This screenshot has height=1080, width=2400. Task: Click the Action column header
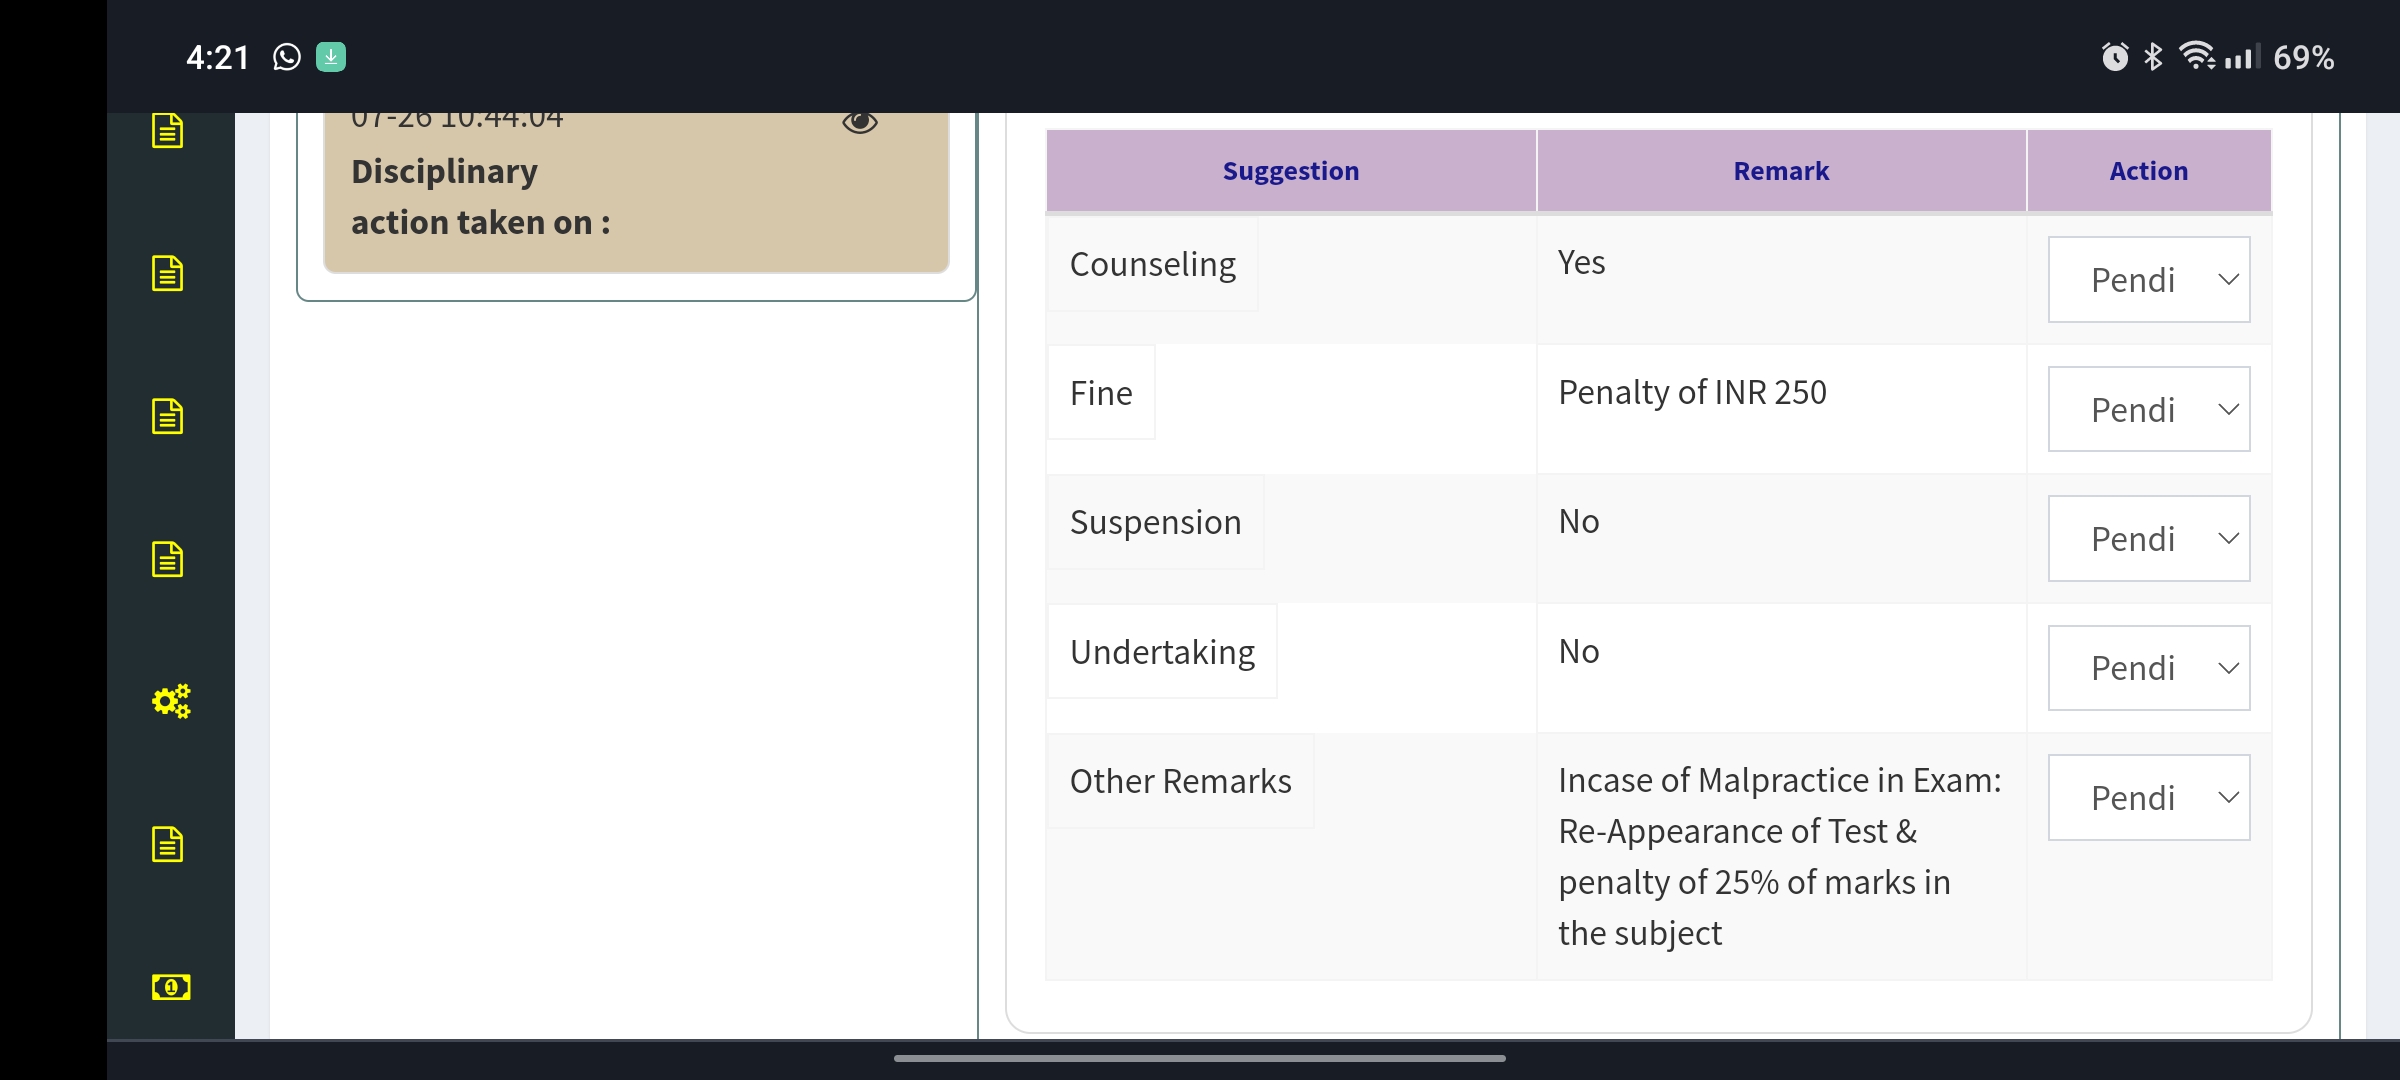[2148, 171]
